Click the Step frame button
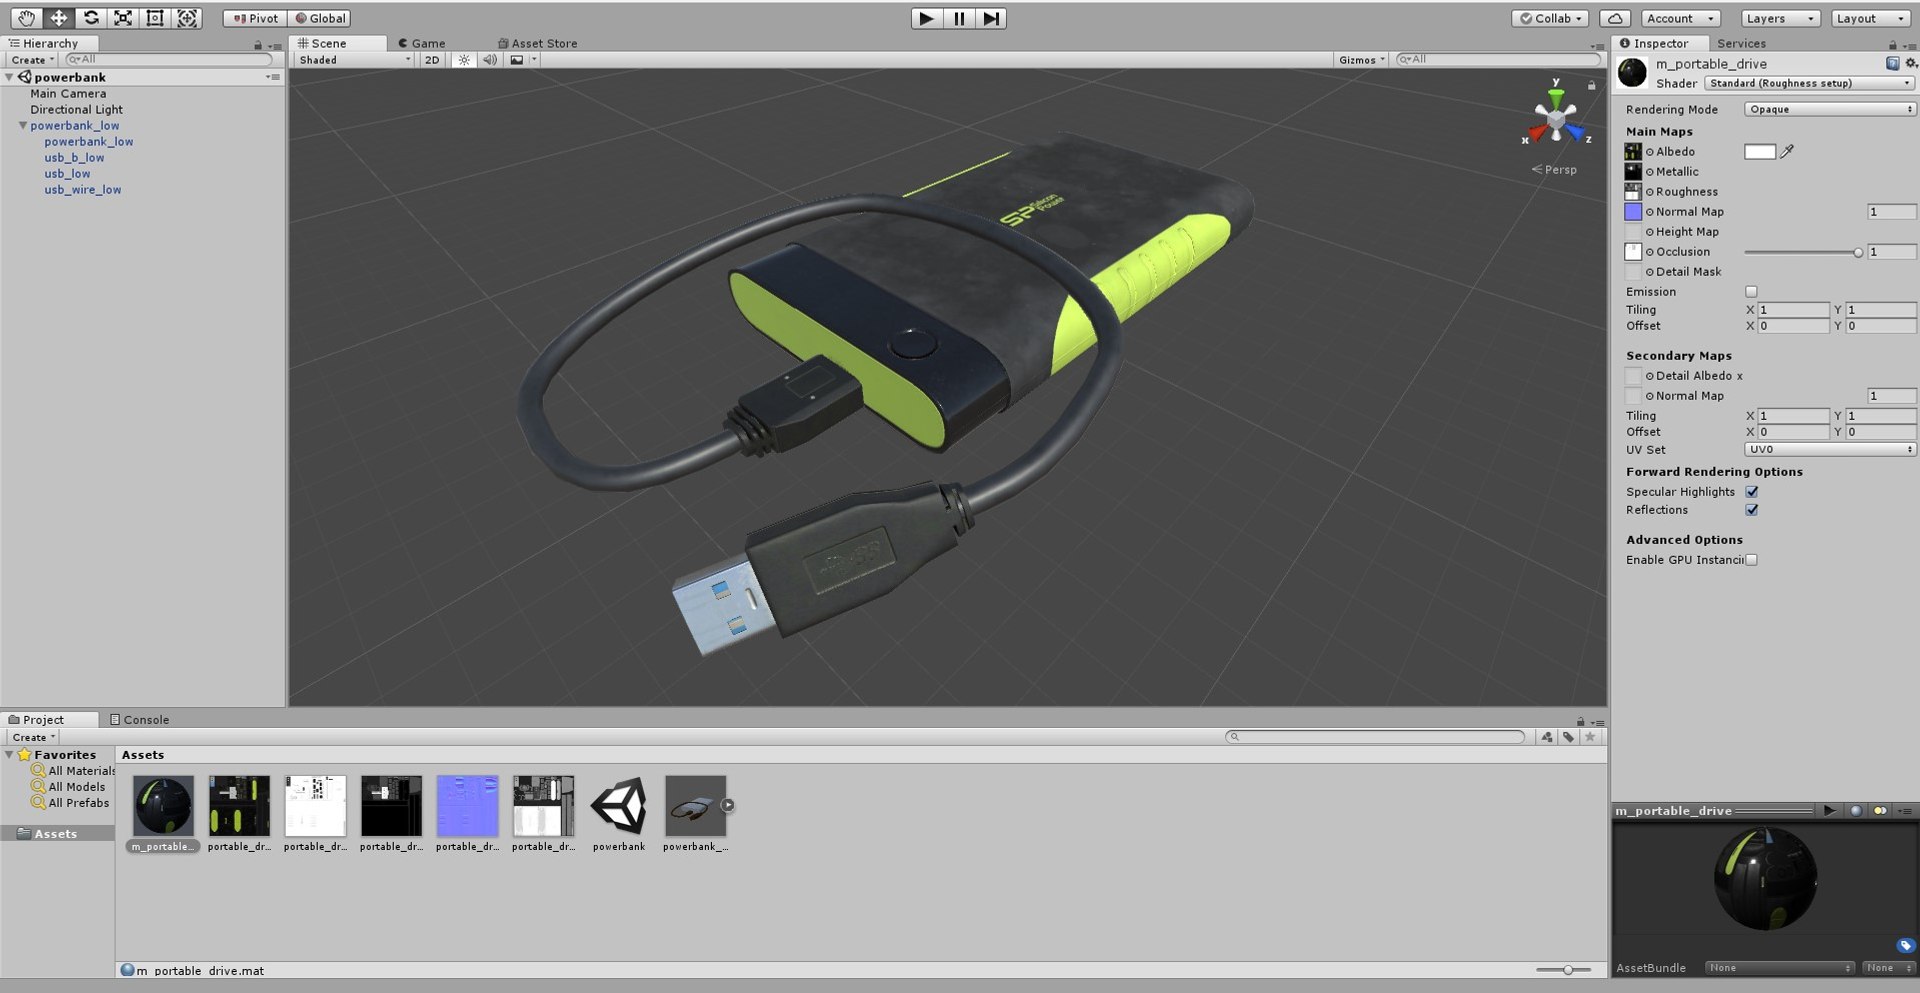This screenshot has height=993, width=1920. (x=990, y=18)
